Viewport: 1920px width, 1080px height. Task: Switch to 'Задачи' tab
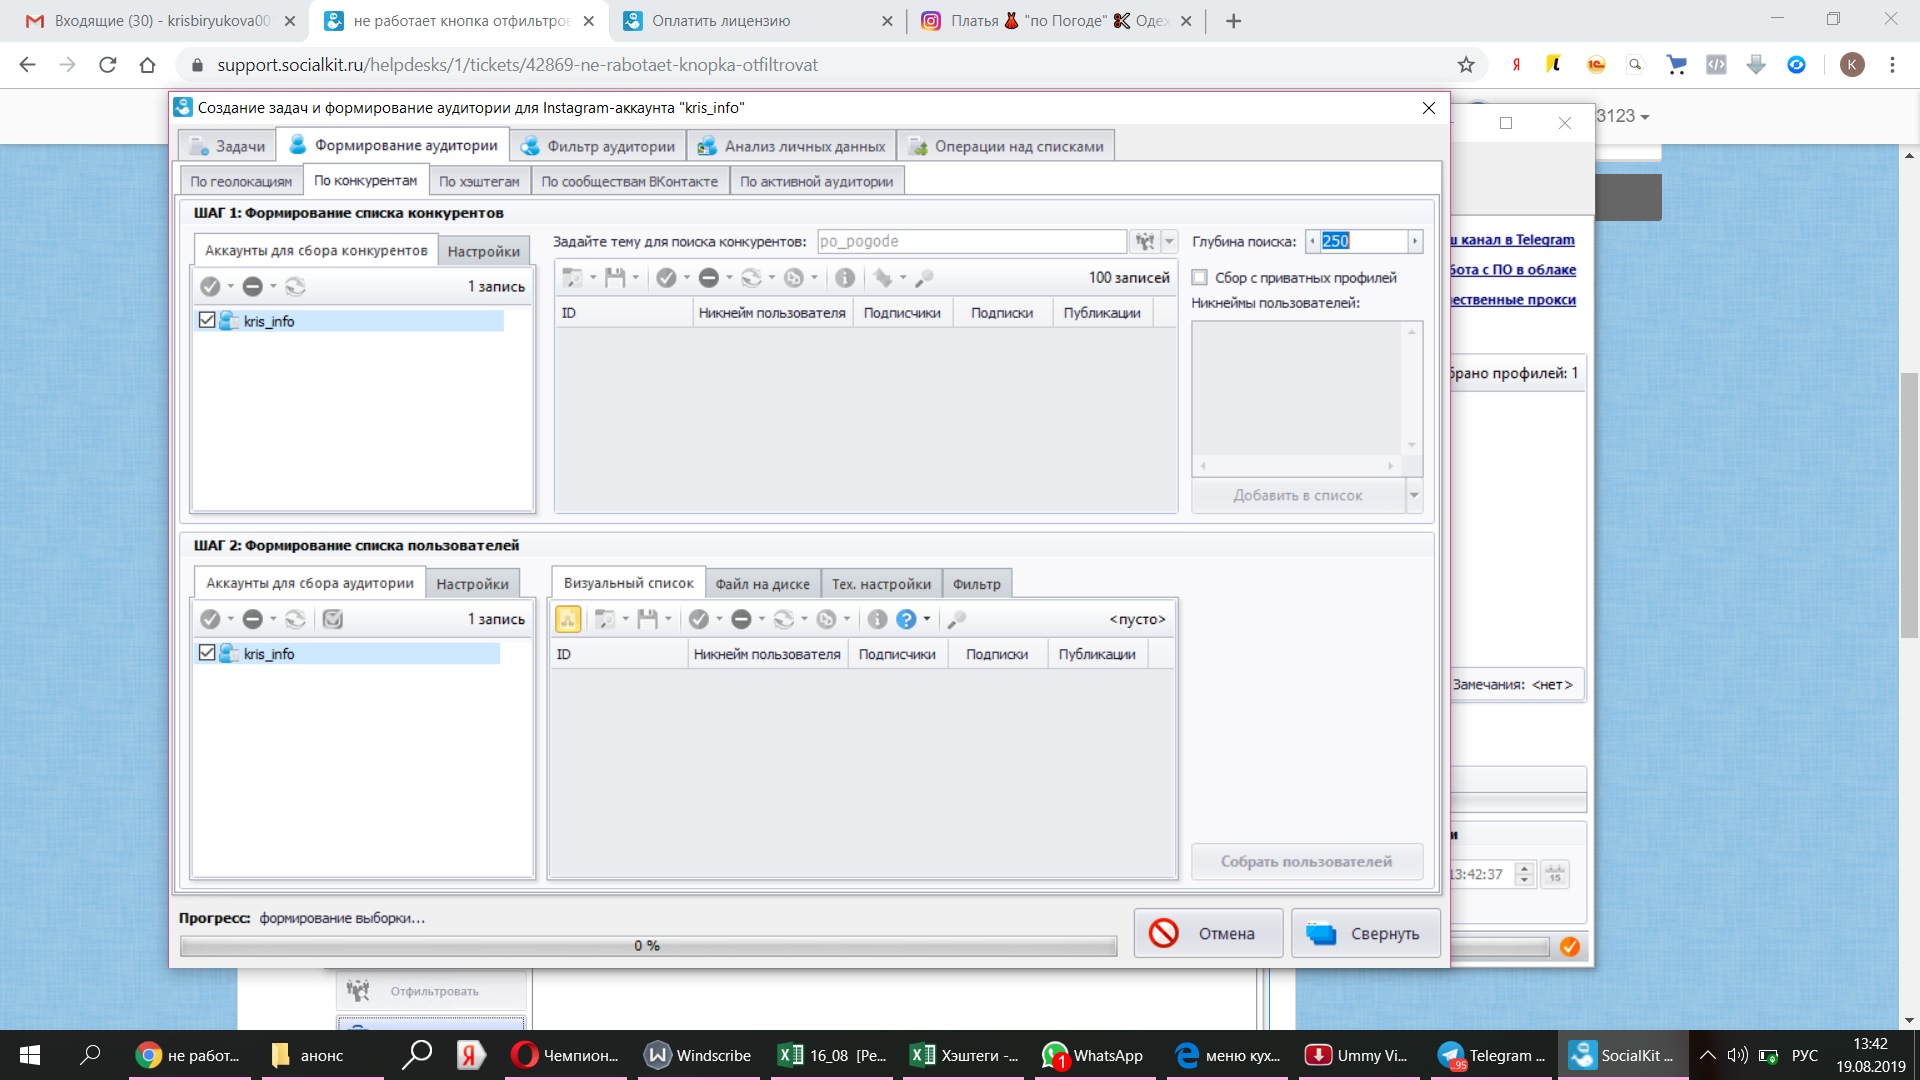coord(228,146)
